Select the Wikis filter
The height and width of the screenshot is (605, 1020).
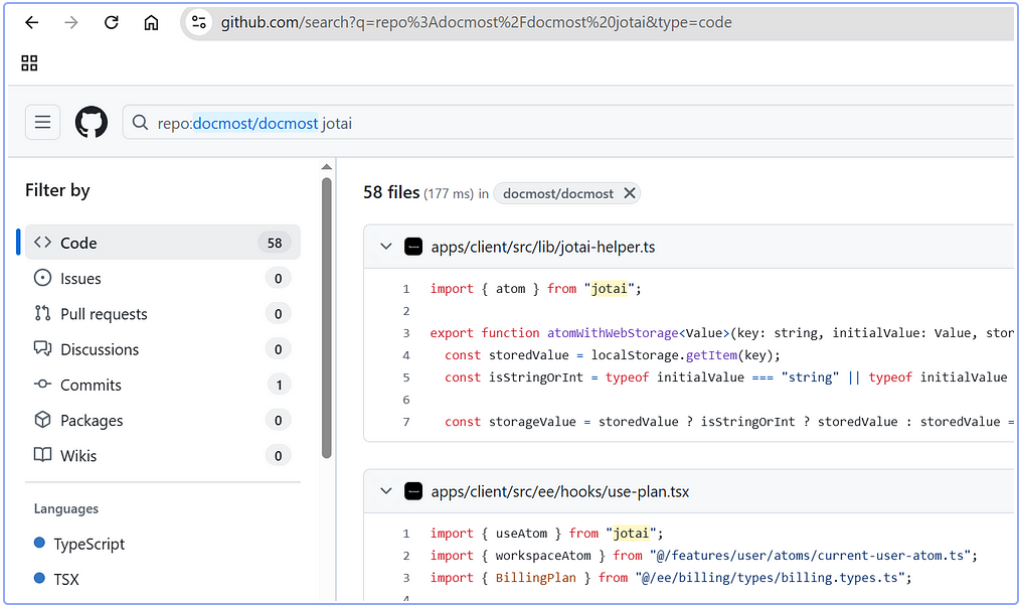pyautogui.click(x=163, y=455)
